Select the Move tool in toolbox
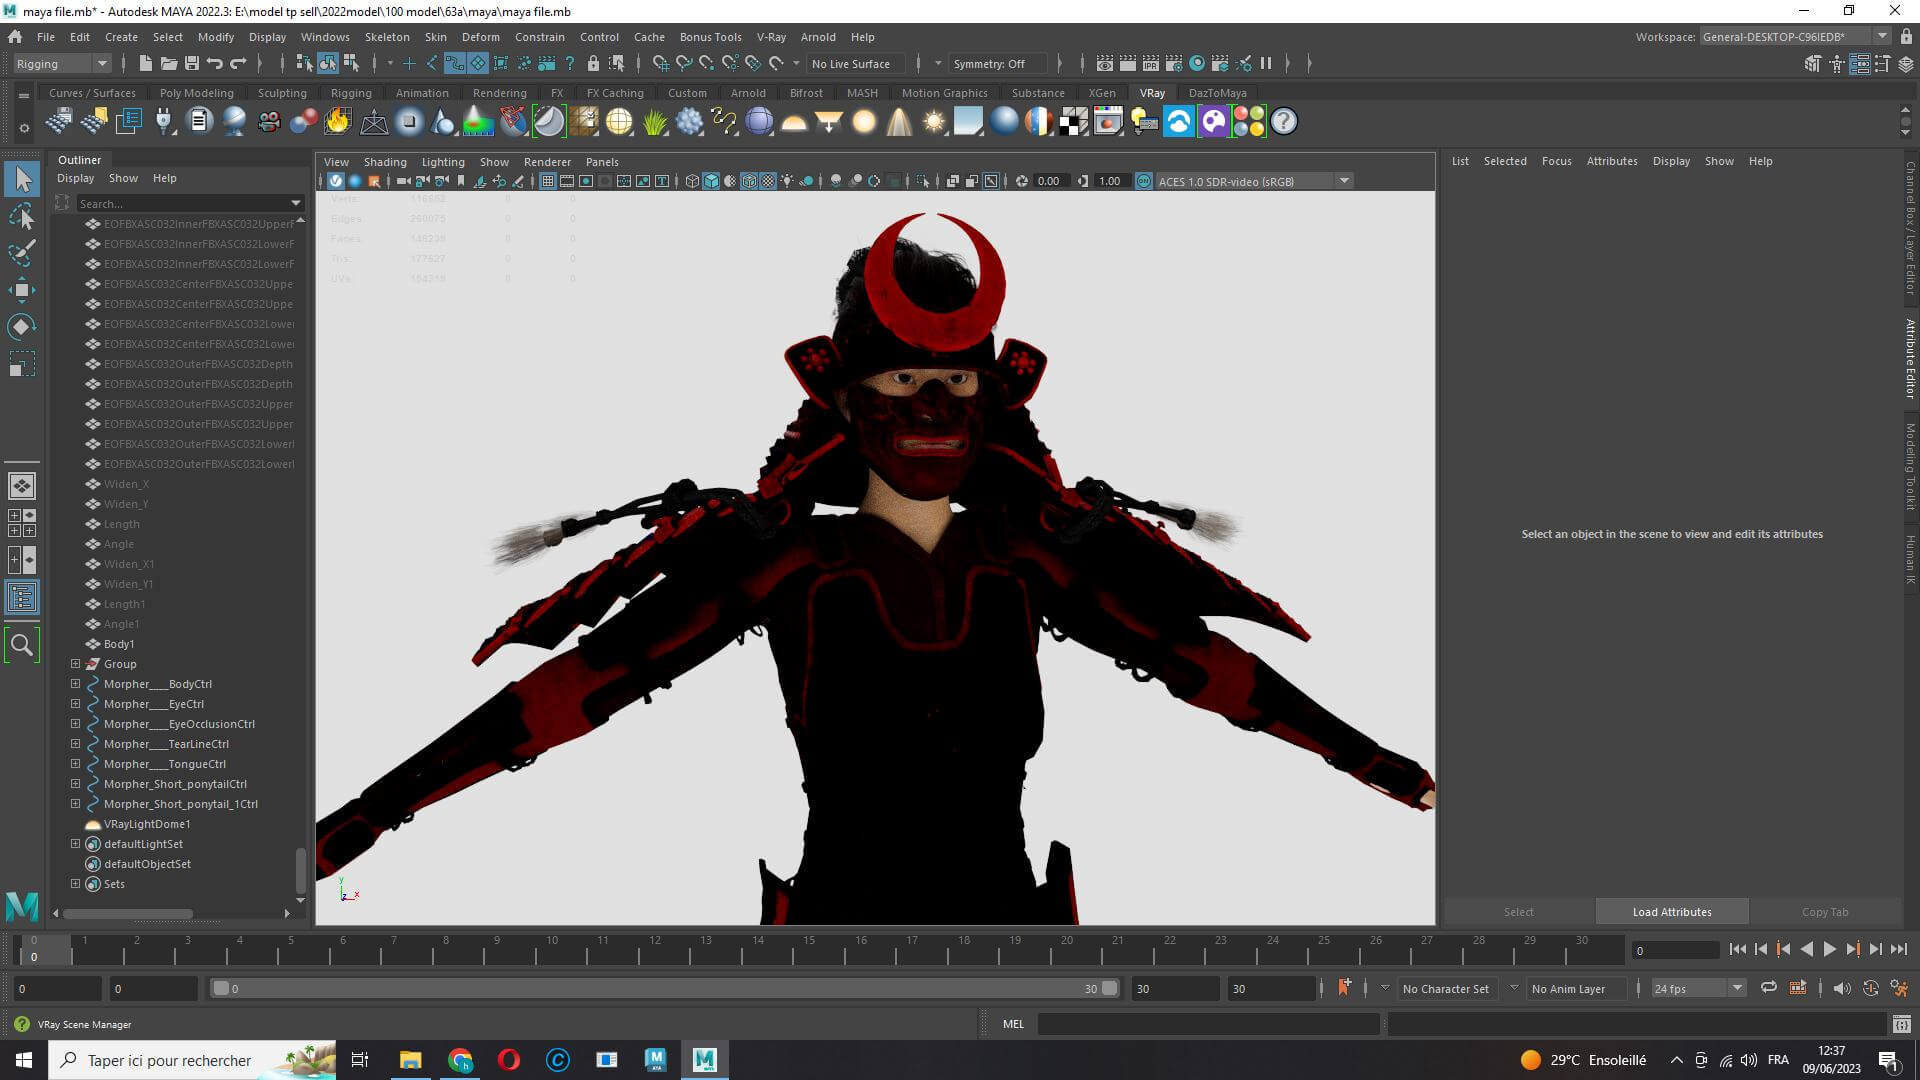1920x1080 pixels. [21, 290]
